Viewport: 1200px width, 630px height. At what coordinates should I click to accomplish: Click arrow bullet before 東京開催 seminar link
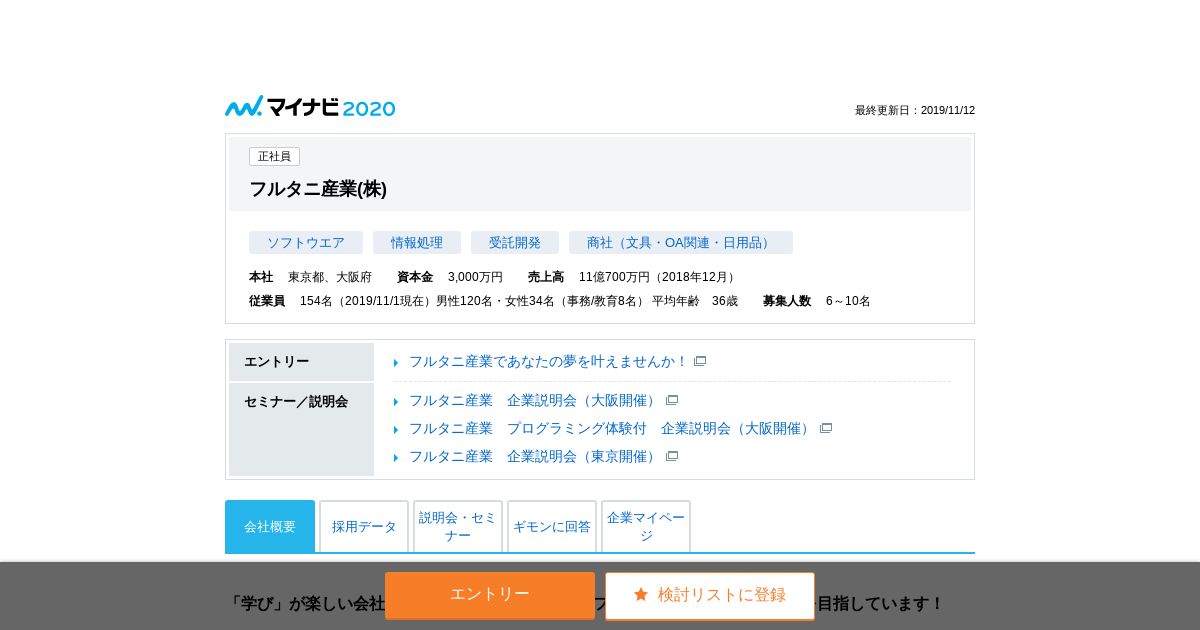click(397, 458)
